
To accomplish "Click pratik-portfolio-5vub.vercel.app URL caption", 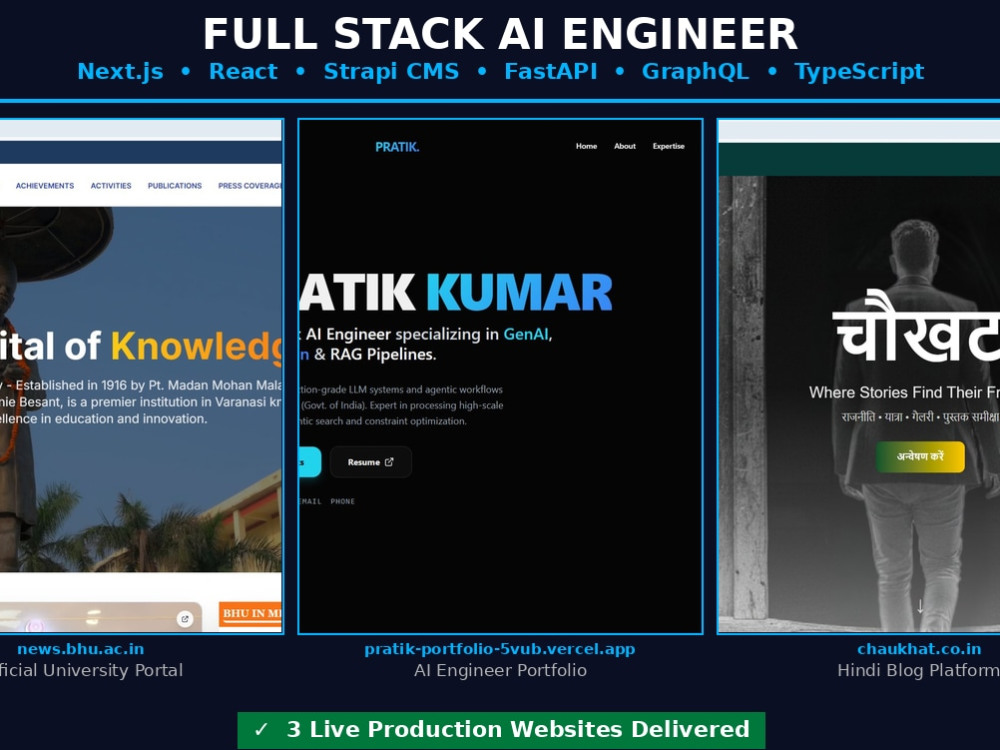I will 500,649.
